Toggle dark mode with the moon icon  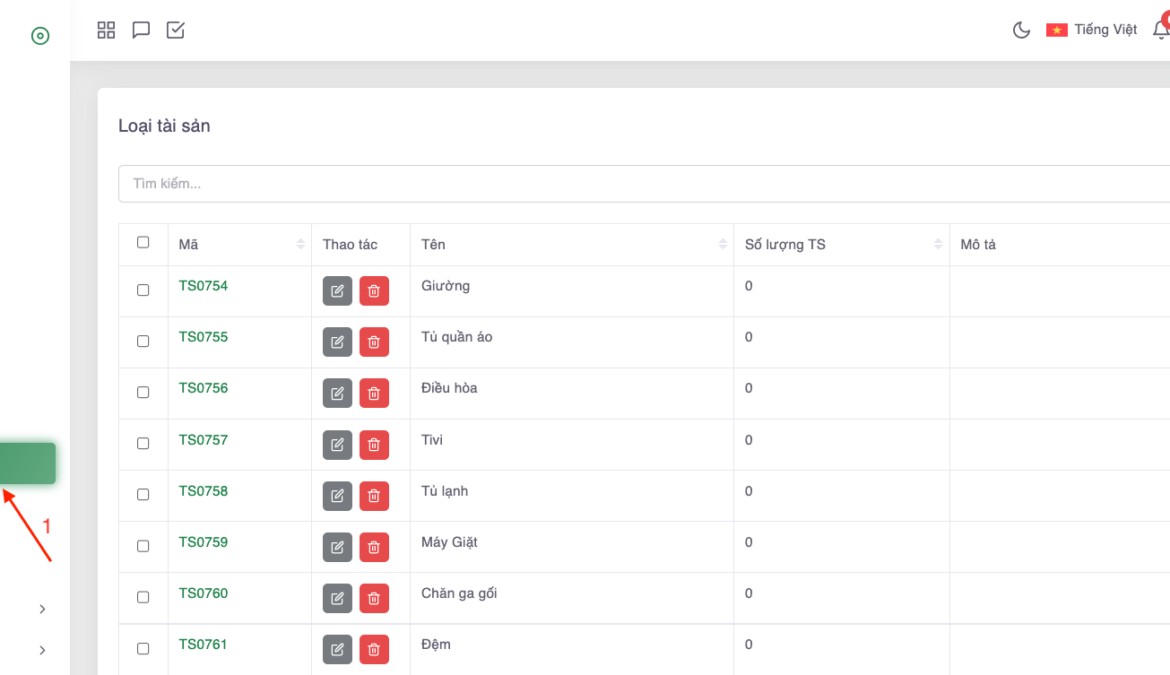tap(1021, 30)
